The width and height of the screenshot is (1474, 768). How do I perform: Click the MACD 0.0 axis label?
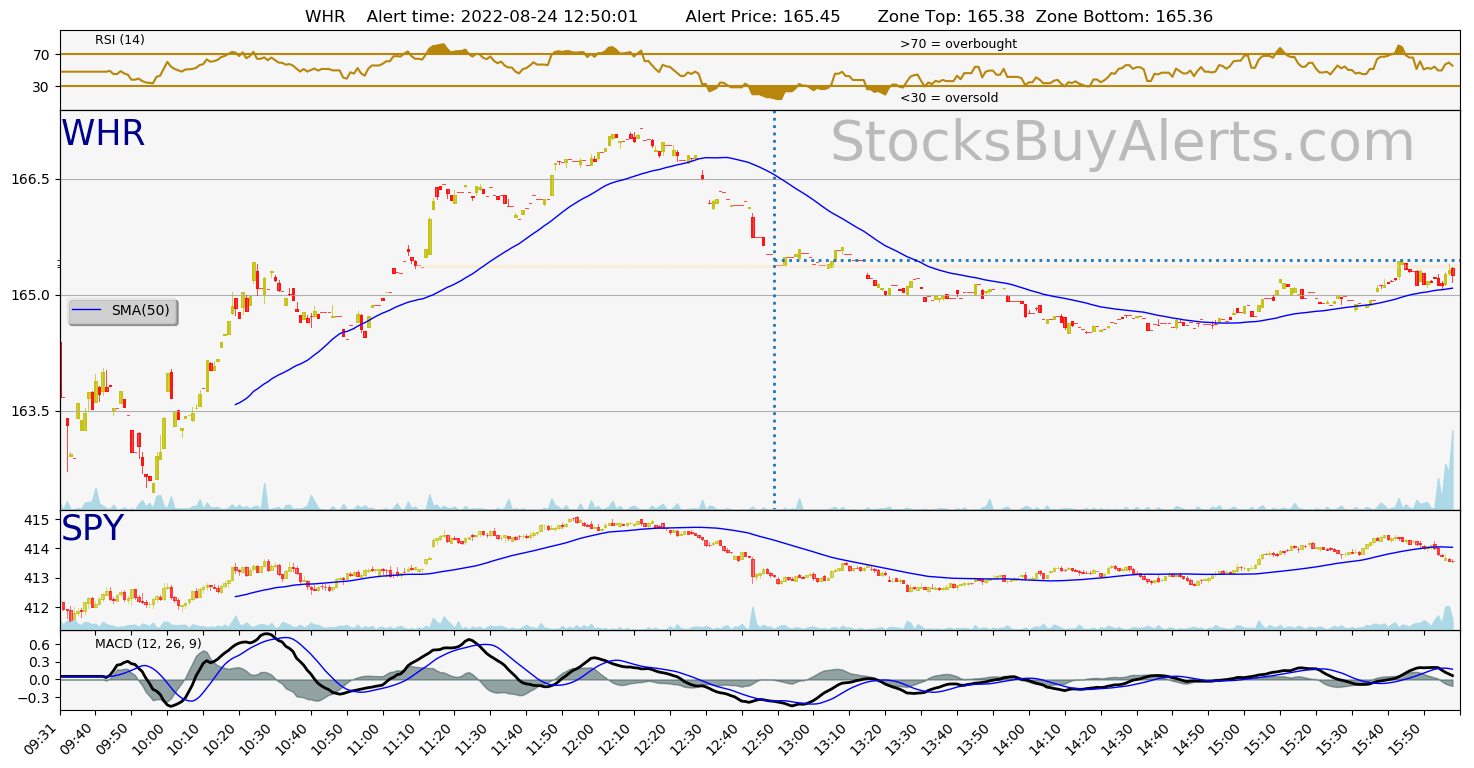coord(40,680)
